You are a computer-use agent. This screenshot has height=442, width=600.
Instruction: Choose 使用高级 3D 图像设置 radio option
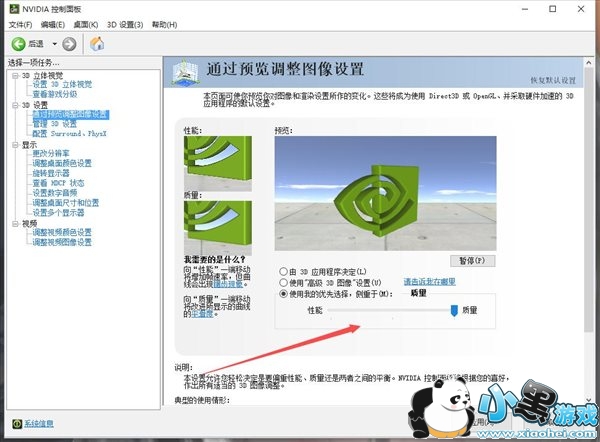pyautogui.click(x=283, y=283)
